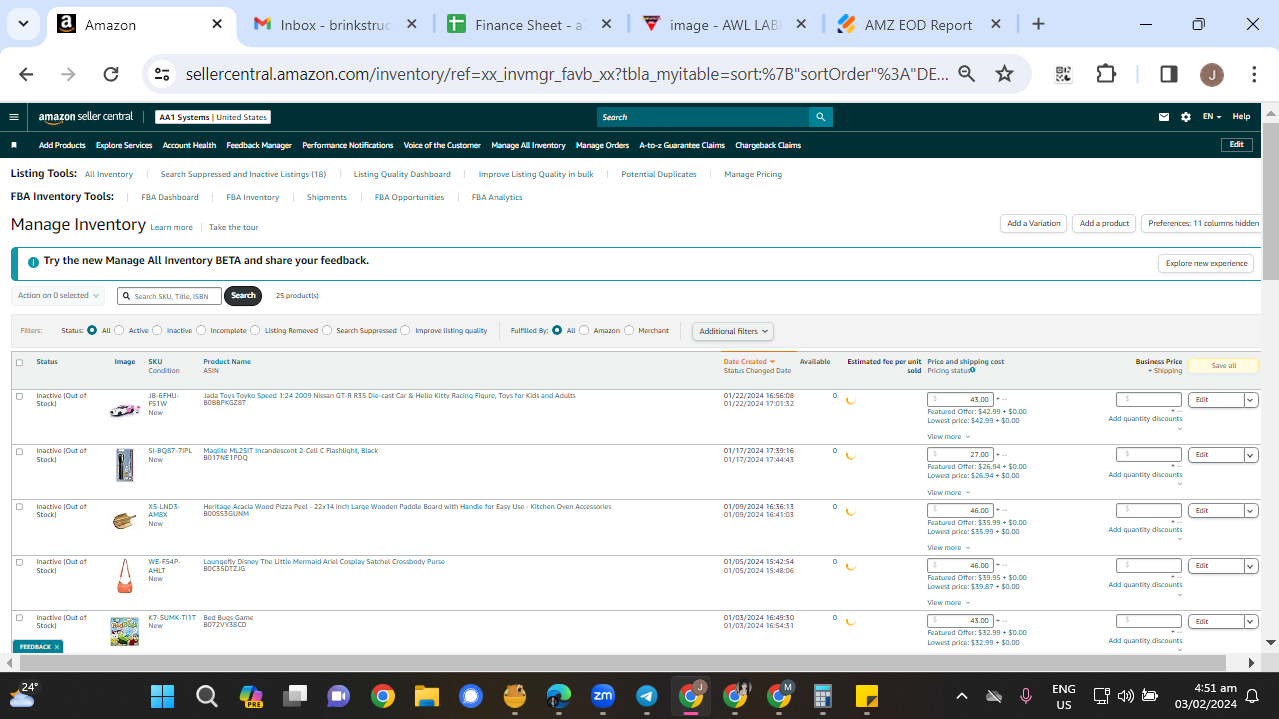Open Feedback Manager in the navigation bar
Screen dimensions: 1279x719
coord(259,145)
